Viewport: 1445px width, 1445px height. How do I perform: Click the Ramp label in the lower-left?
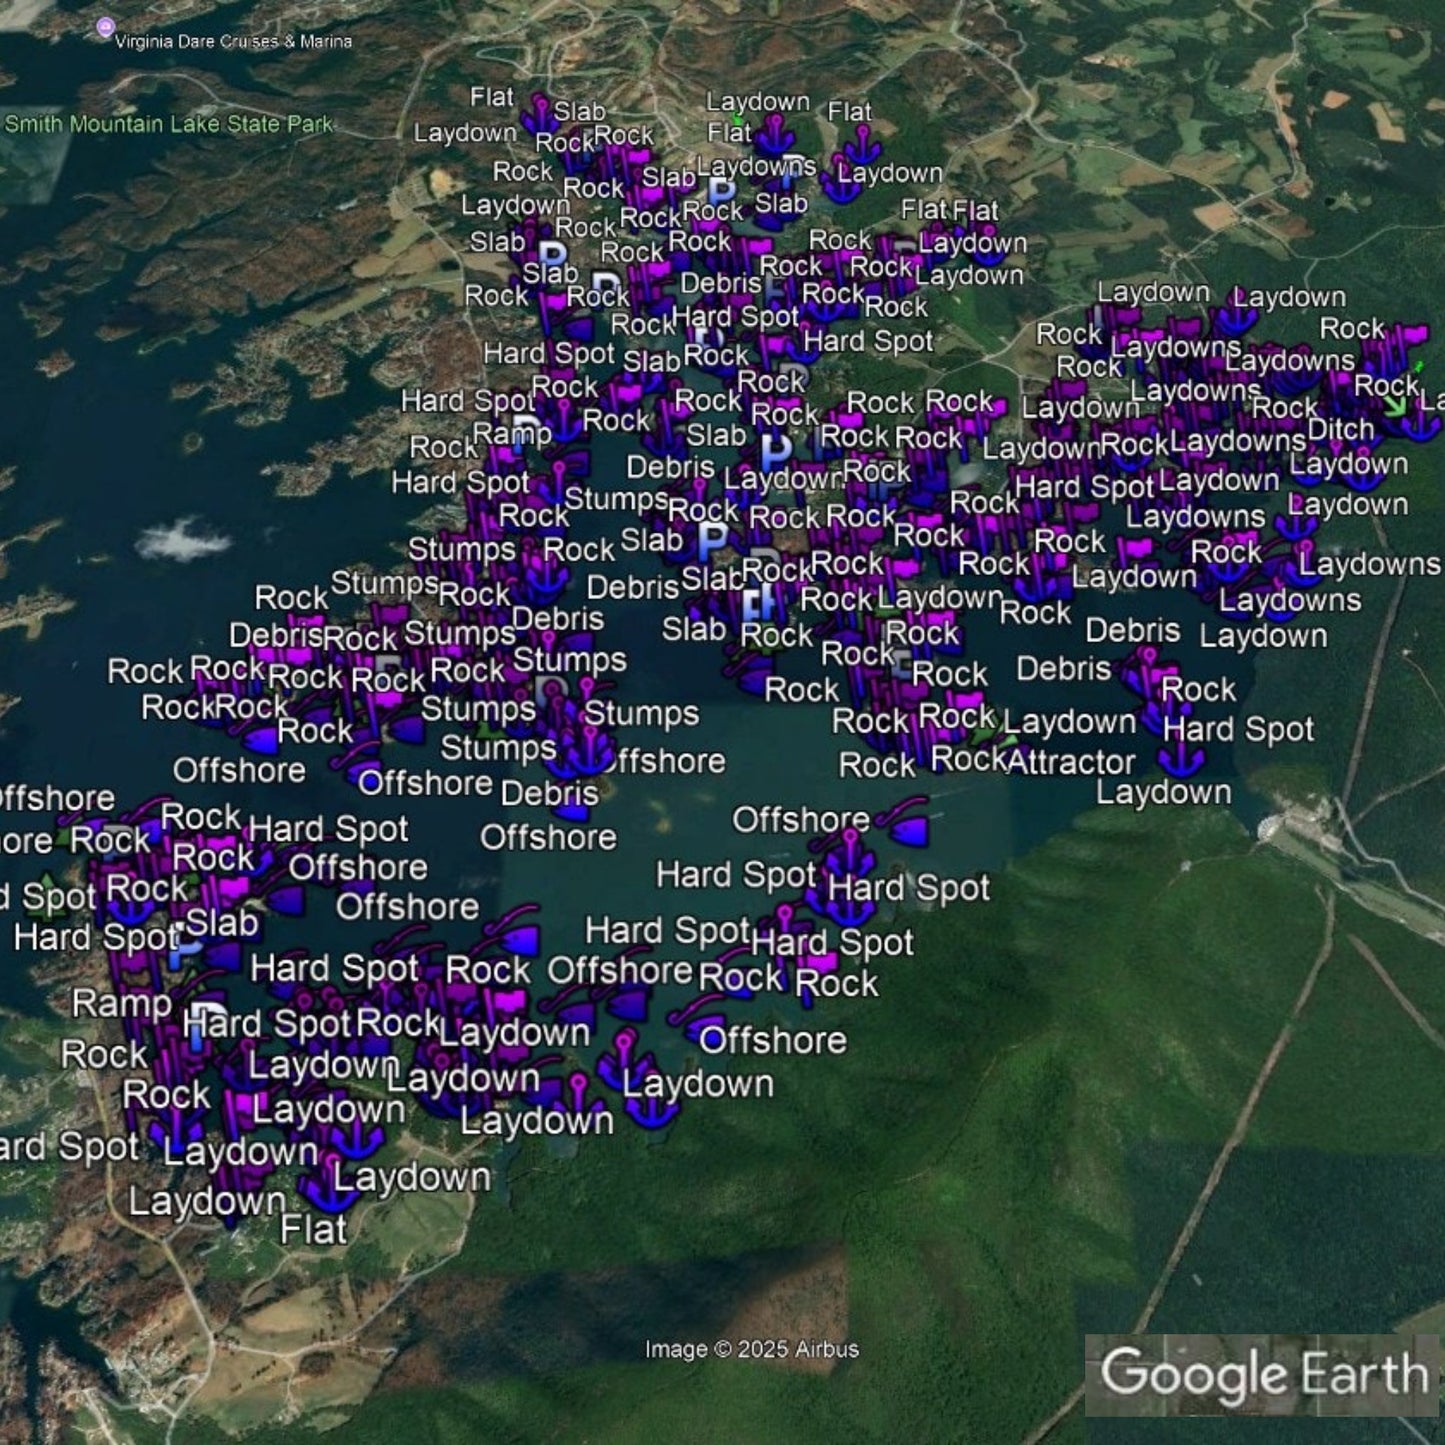click(122, 1003)
